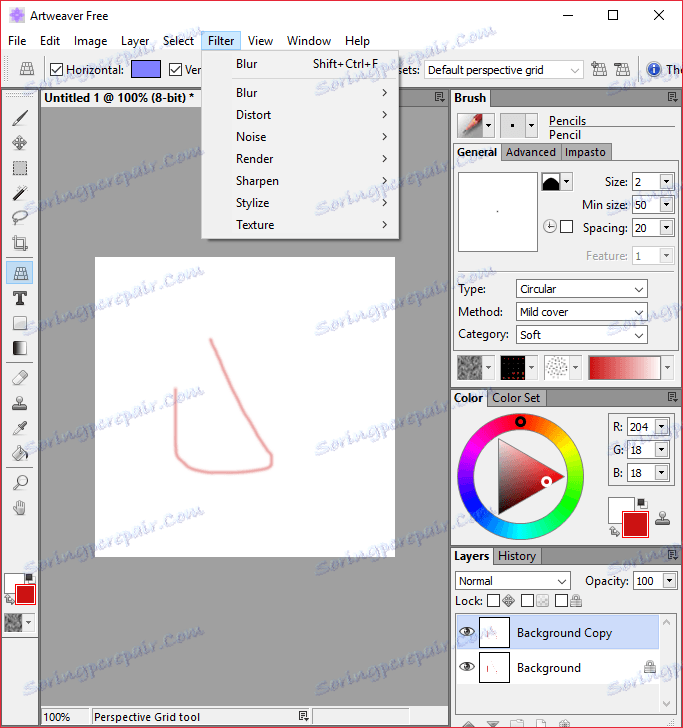Viewport: 683px width, 728px height.
Task: Select the Brush tool in the toolbox
Action: point(20,118)
